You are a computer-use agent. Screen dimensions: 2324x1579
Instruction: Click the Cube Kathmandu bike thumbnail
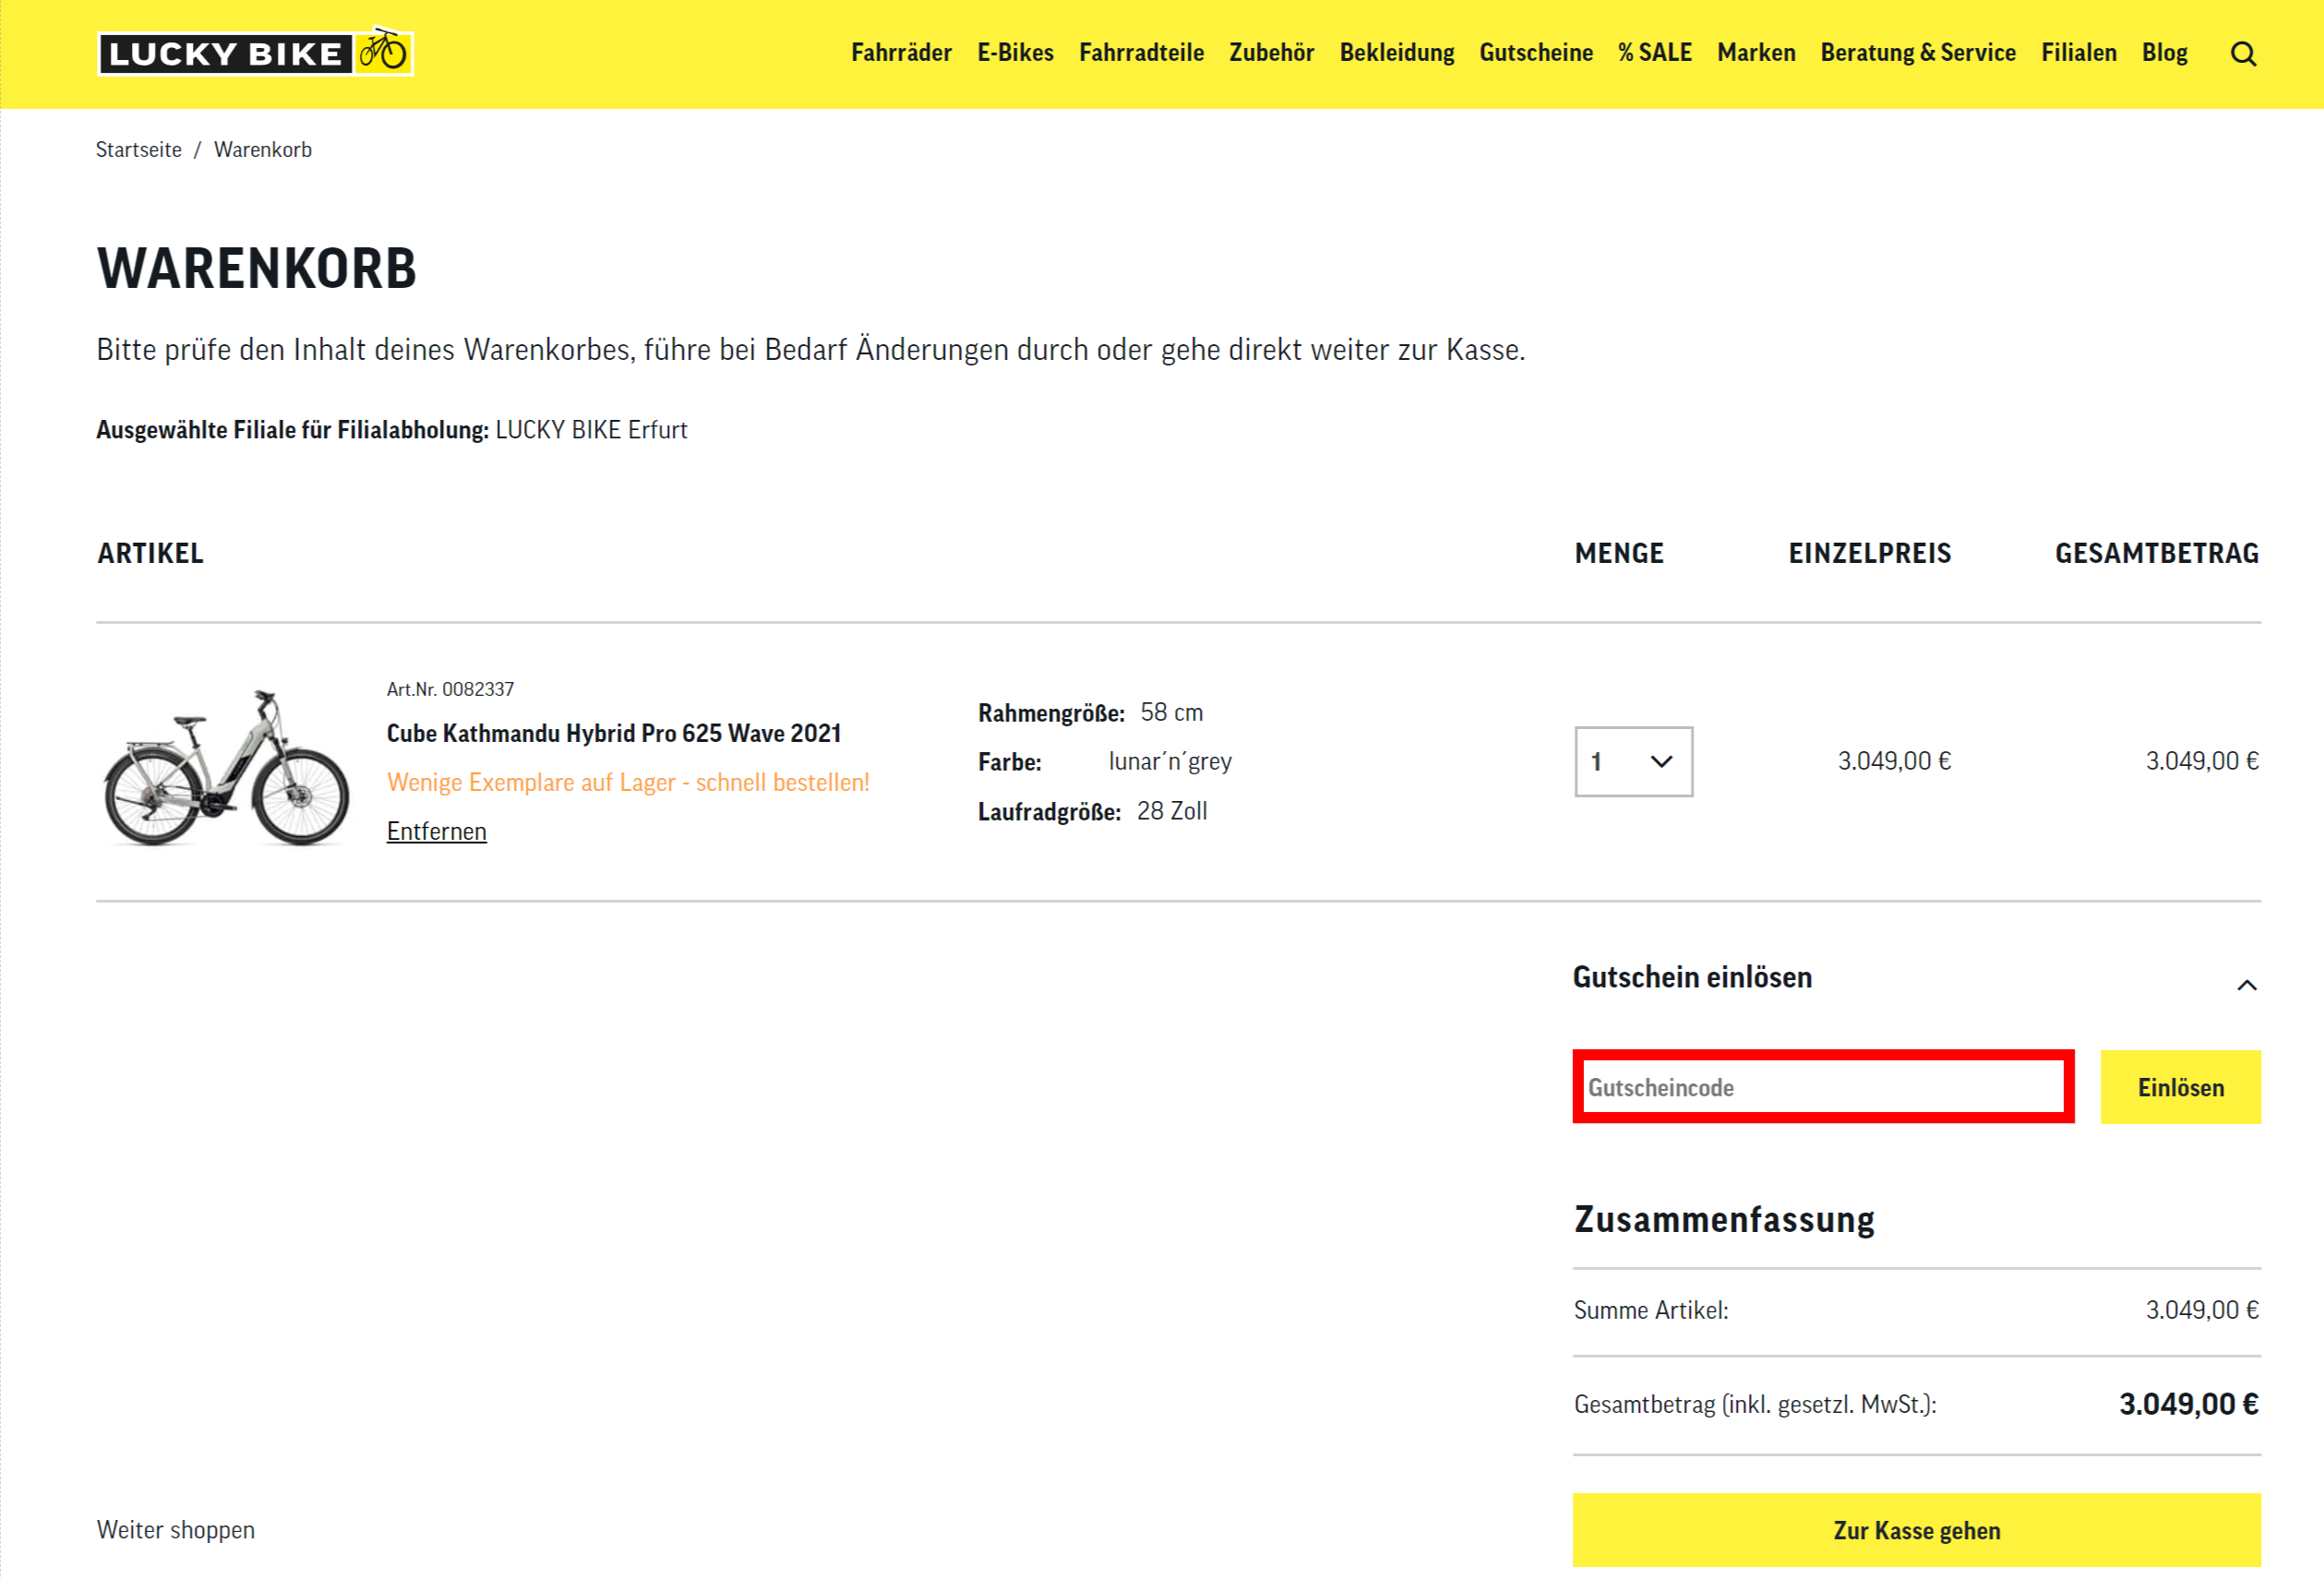tap(224, 770)
